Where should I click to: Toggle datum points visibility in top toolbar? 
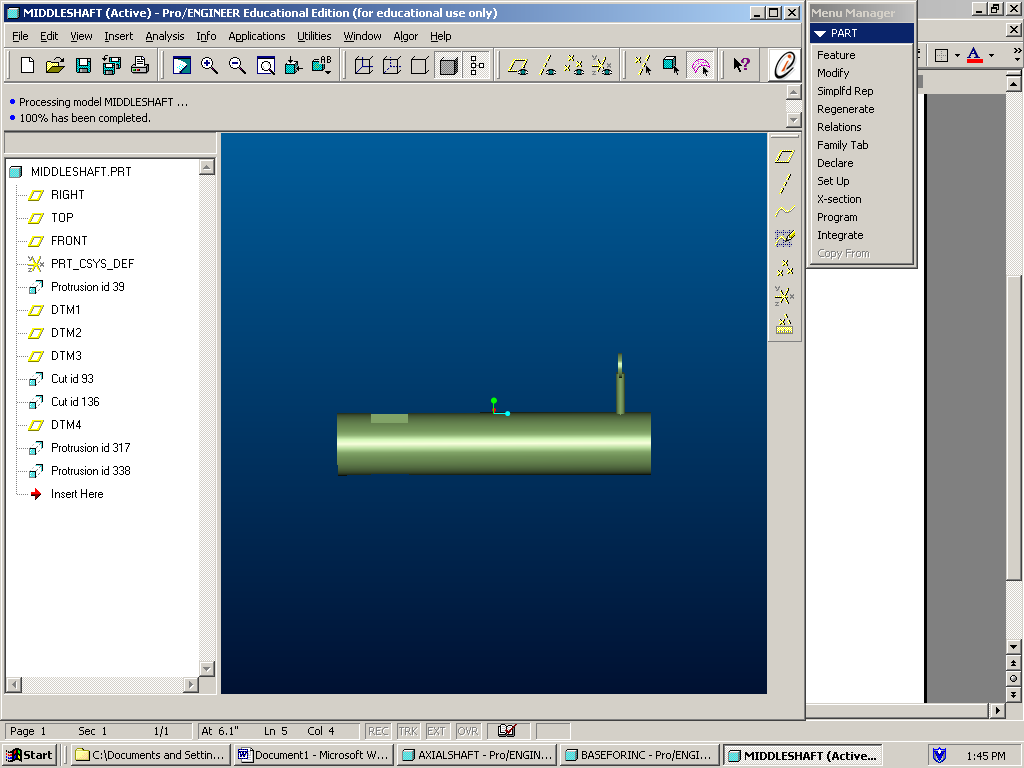pyautogui.click(x=574, y=65)
